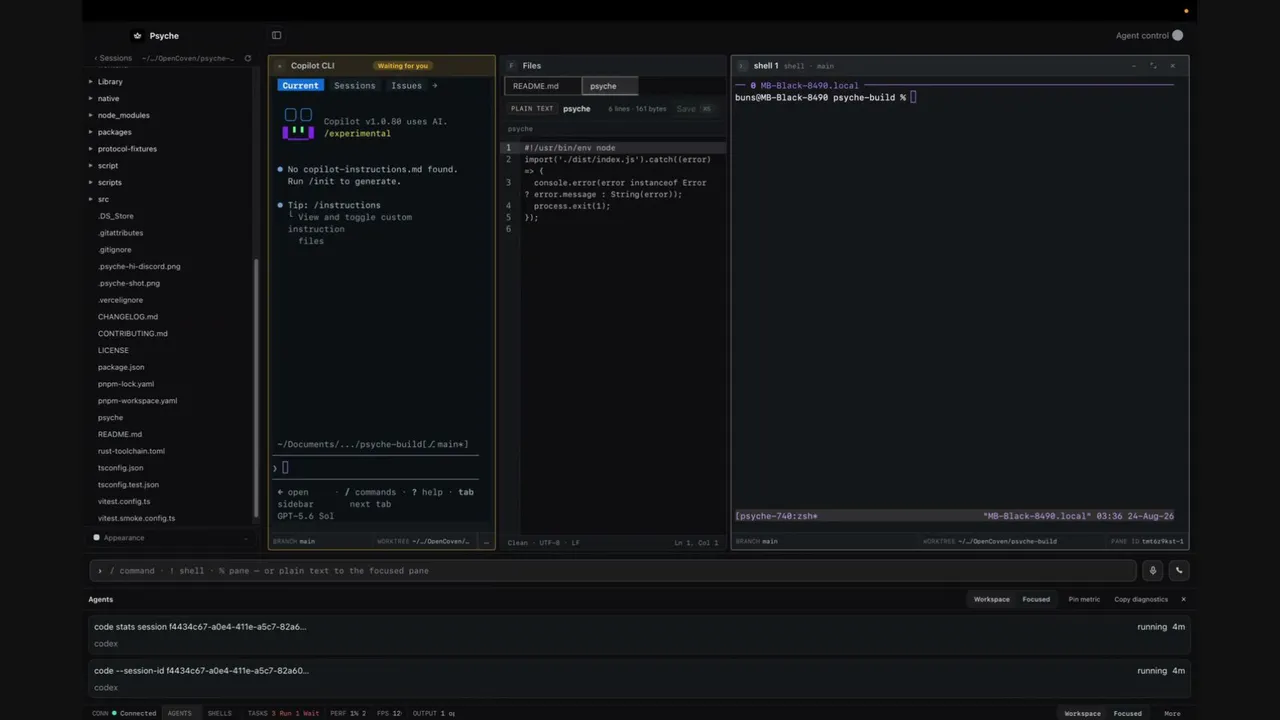Screen dimensions: 1280x720
Task: Select Workspace in Agents panel header
Action: pos(992,599)
